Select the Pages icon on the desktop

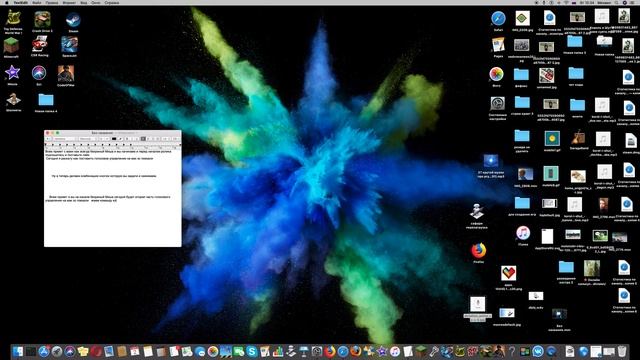pos(498,45)
